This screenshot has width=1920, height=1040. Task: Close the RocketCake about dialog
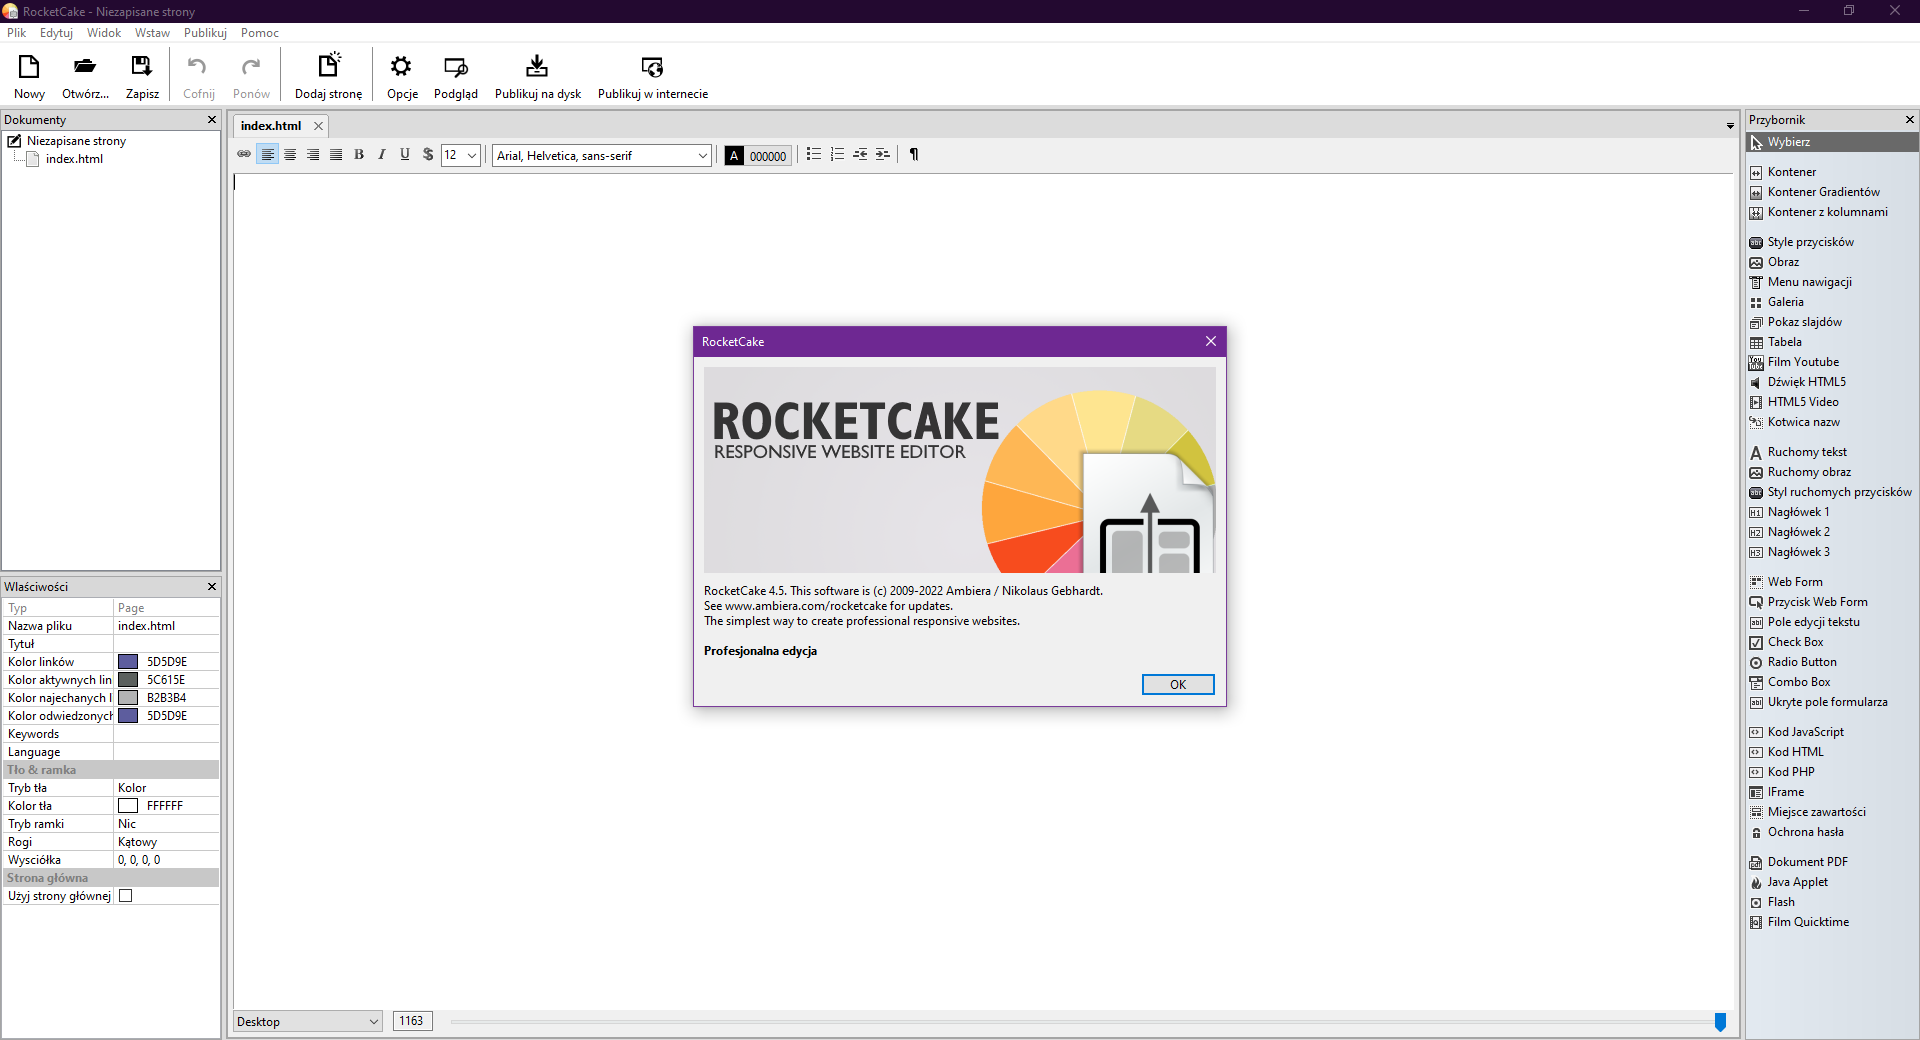pyautogui.click(x=1211, y=341)
